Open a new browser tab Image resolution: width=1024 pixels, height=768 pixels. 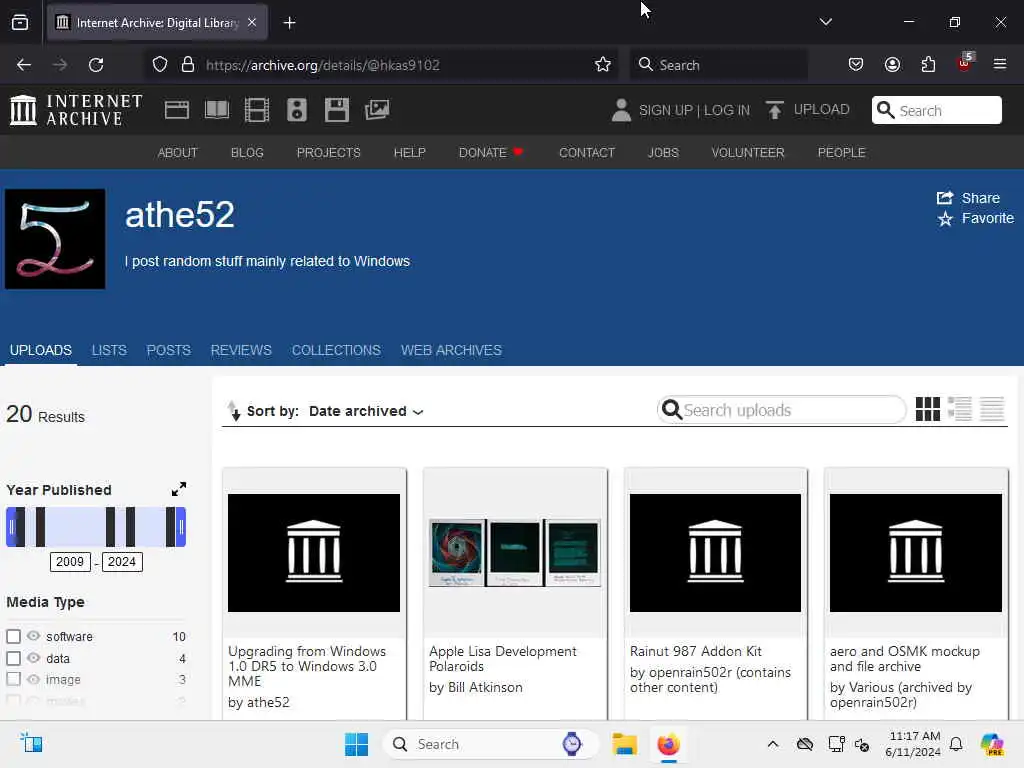coord(289,23)
